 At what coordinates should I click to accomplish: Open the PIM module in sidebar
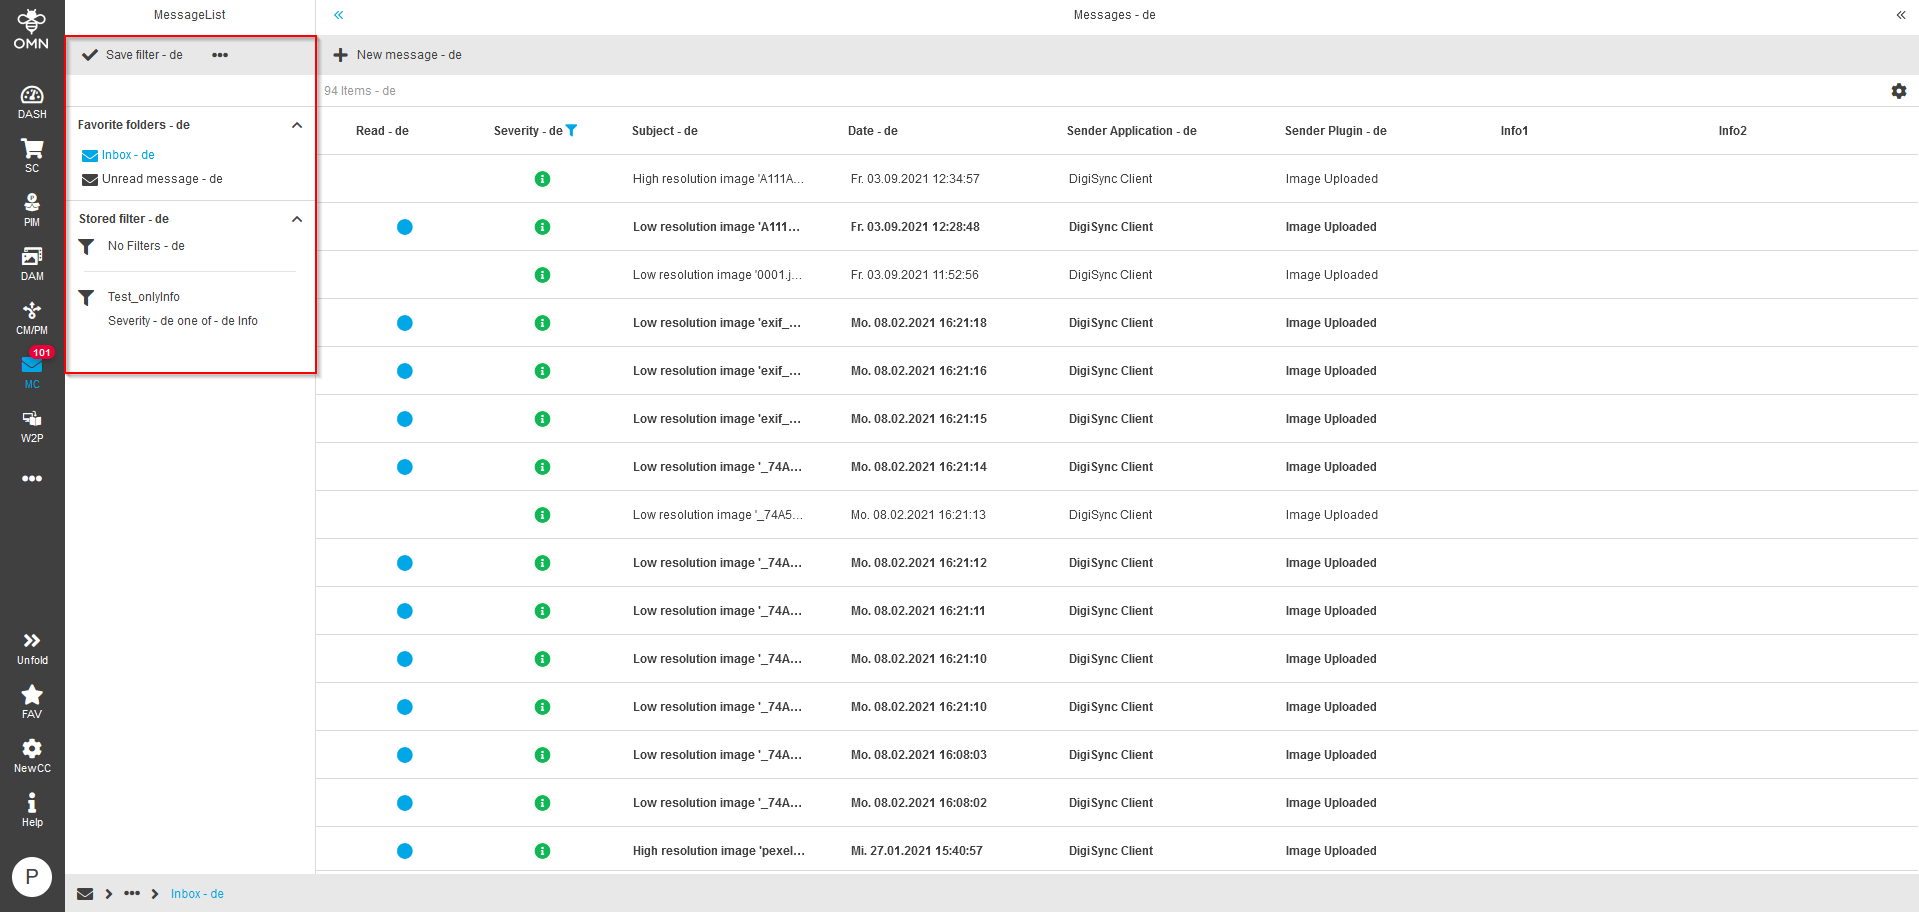(32, 209)
